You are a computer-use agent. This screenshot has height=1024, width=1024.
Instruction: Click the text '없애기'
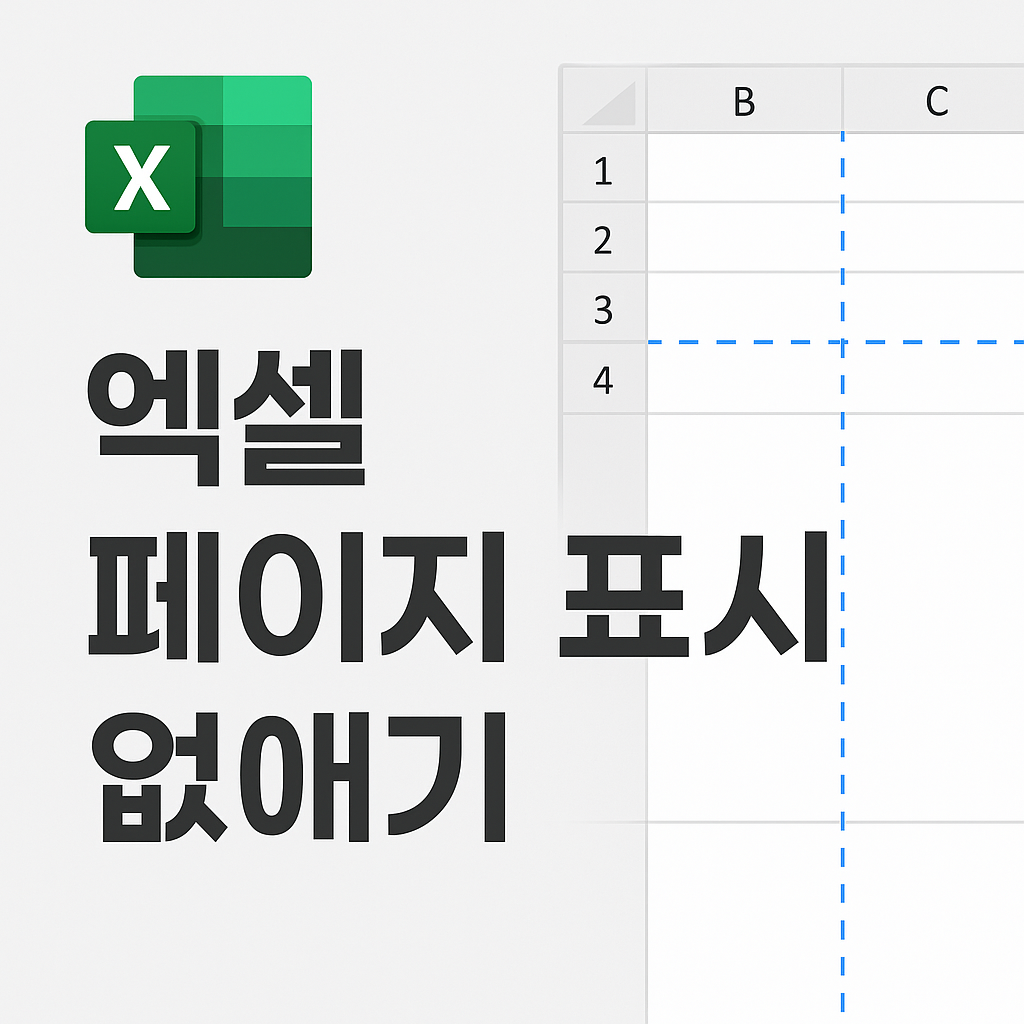click(298, 777)
